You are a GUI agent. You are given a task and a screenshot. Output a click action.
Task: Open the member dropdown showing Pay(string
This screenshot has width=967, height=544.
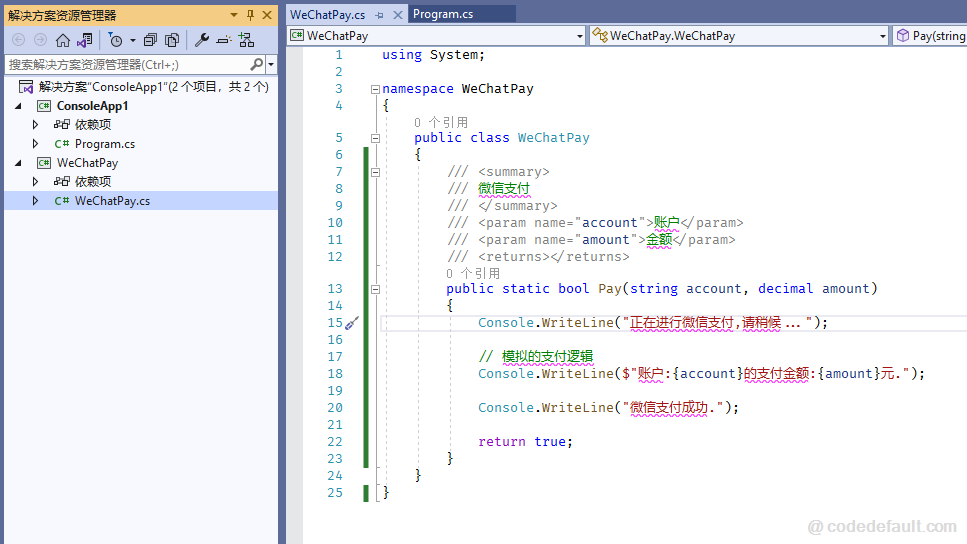929,36
